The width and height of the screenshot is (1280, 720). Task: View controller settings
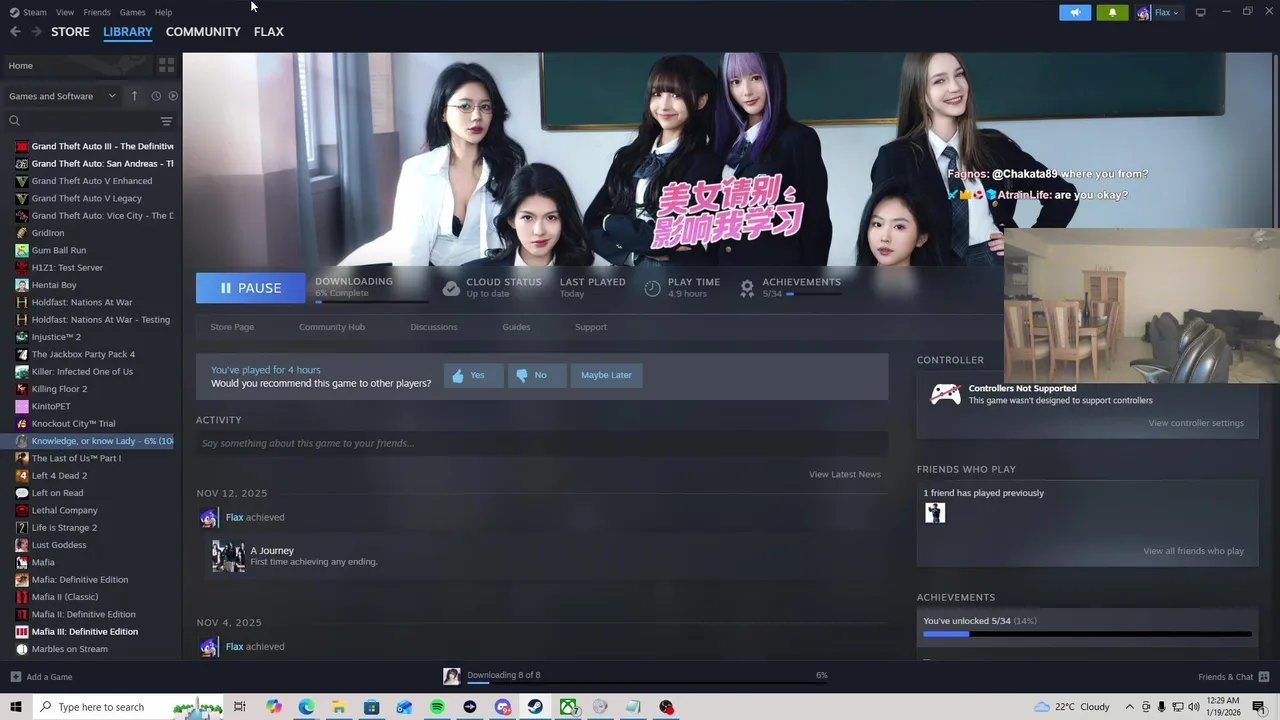coord(1196,423)
